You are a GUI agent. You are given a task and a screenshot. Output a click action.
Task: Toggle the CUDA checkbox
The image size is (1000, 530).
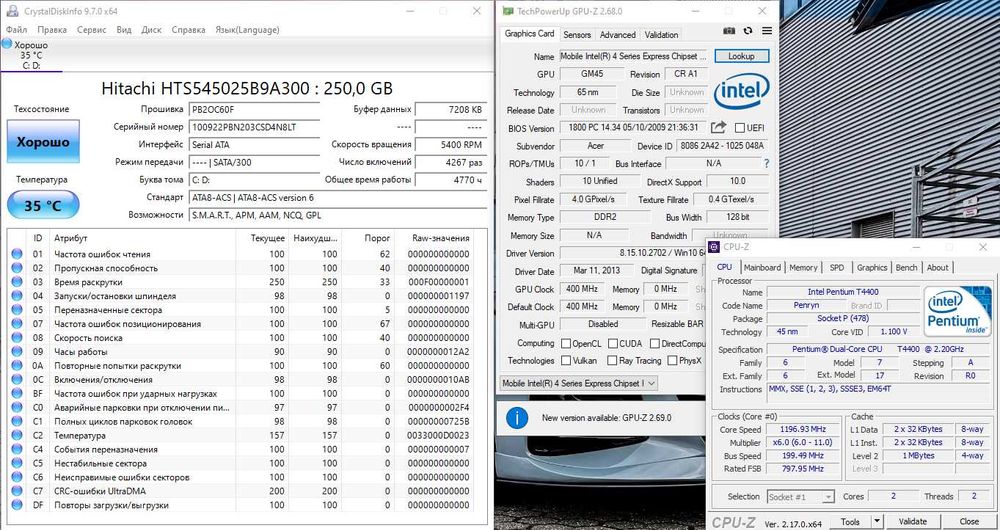[612, 344]
